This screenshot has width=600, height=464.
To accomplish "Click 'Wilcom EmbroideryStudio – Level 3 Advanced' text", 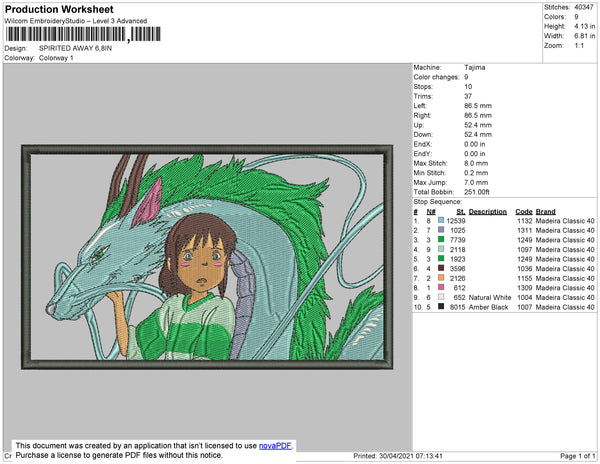I will pos(76,21).
